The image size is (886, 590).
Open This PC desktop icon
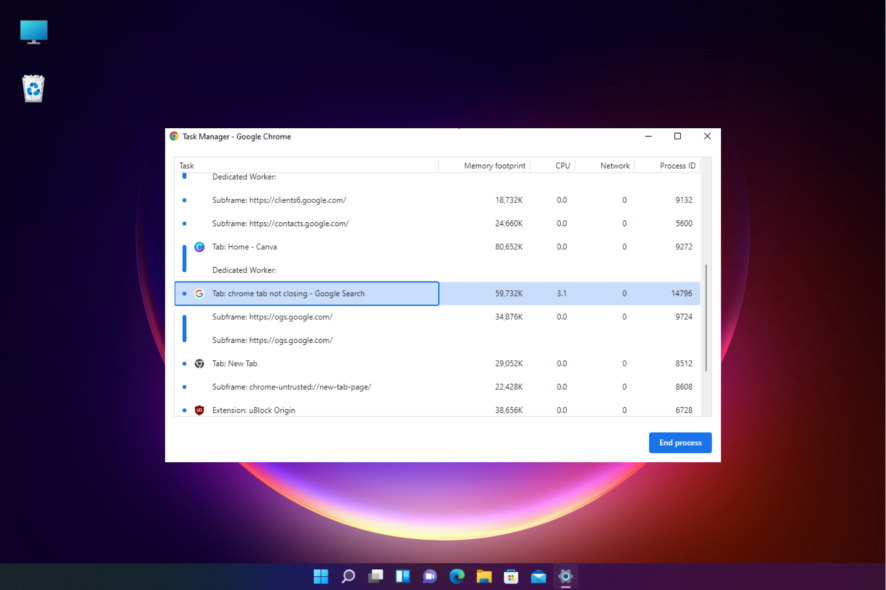click(x=33, y=32)
